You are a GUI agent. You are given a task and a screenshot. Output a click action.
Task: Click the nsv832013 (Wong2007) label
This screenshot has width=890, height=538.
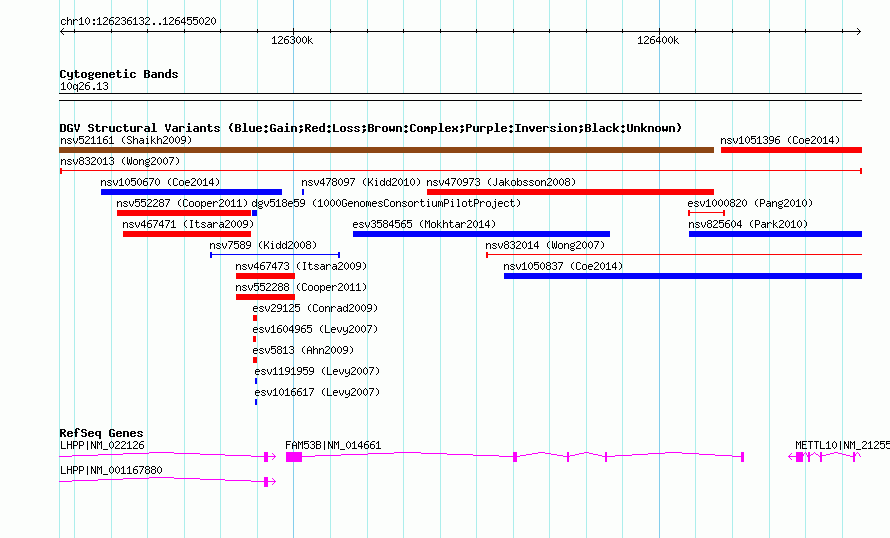[x=120, y=161]
